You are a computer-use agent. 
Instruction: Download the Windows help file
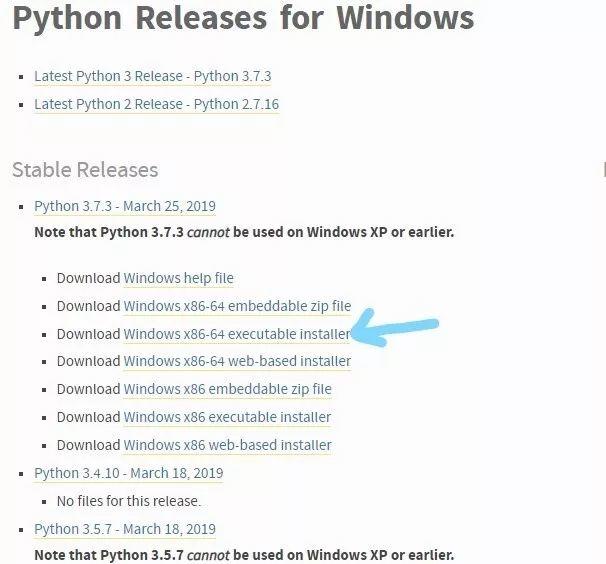click(x=178, y=278)
